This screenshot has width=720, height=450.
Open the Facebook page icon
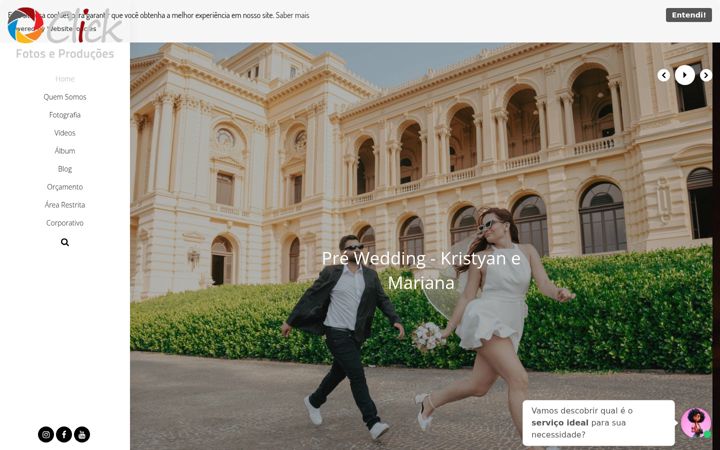(x=64, y=434)
